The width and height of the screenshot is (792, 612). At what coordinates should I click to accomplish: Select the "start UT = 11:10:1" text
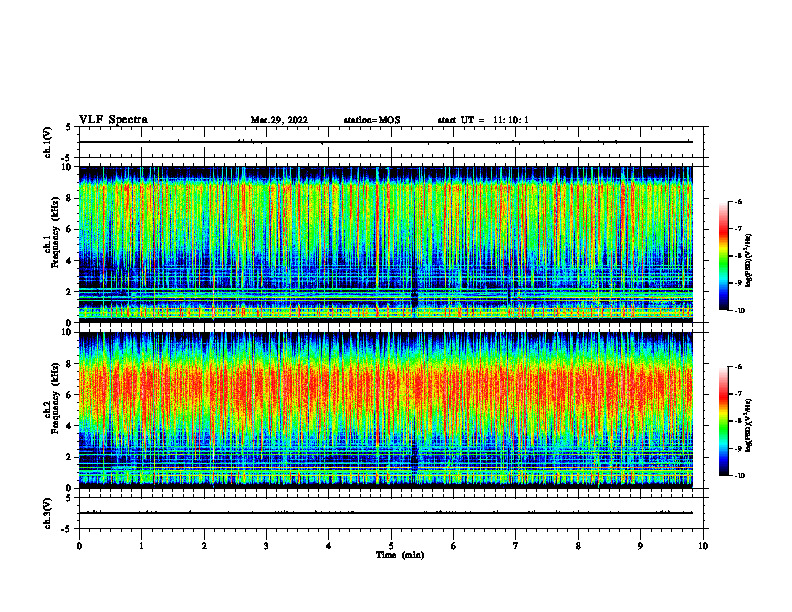(483, 120)
